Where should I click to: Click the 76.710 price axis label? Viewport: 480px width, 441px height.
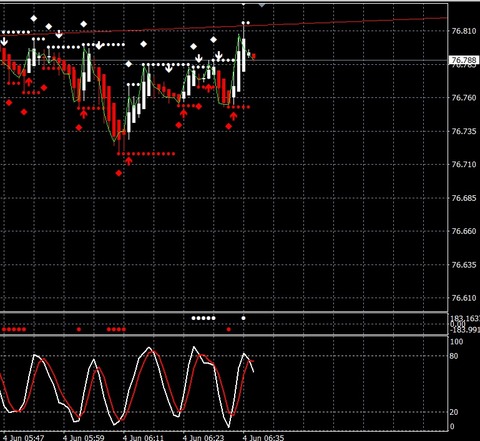(464, 164)
